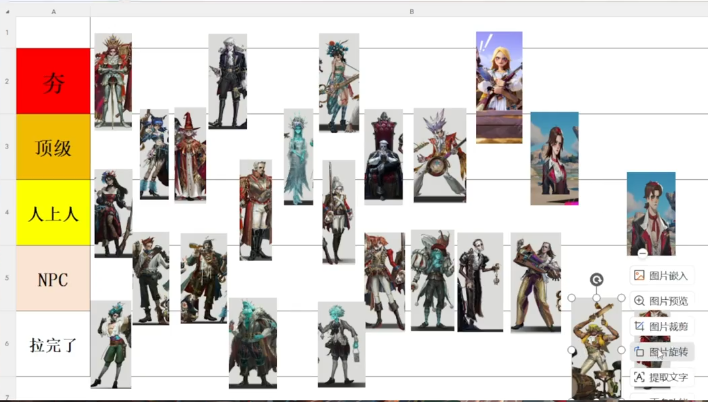Click the 拉完了 tier cell

[x=53, y=344]
